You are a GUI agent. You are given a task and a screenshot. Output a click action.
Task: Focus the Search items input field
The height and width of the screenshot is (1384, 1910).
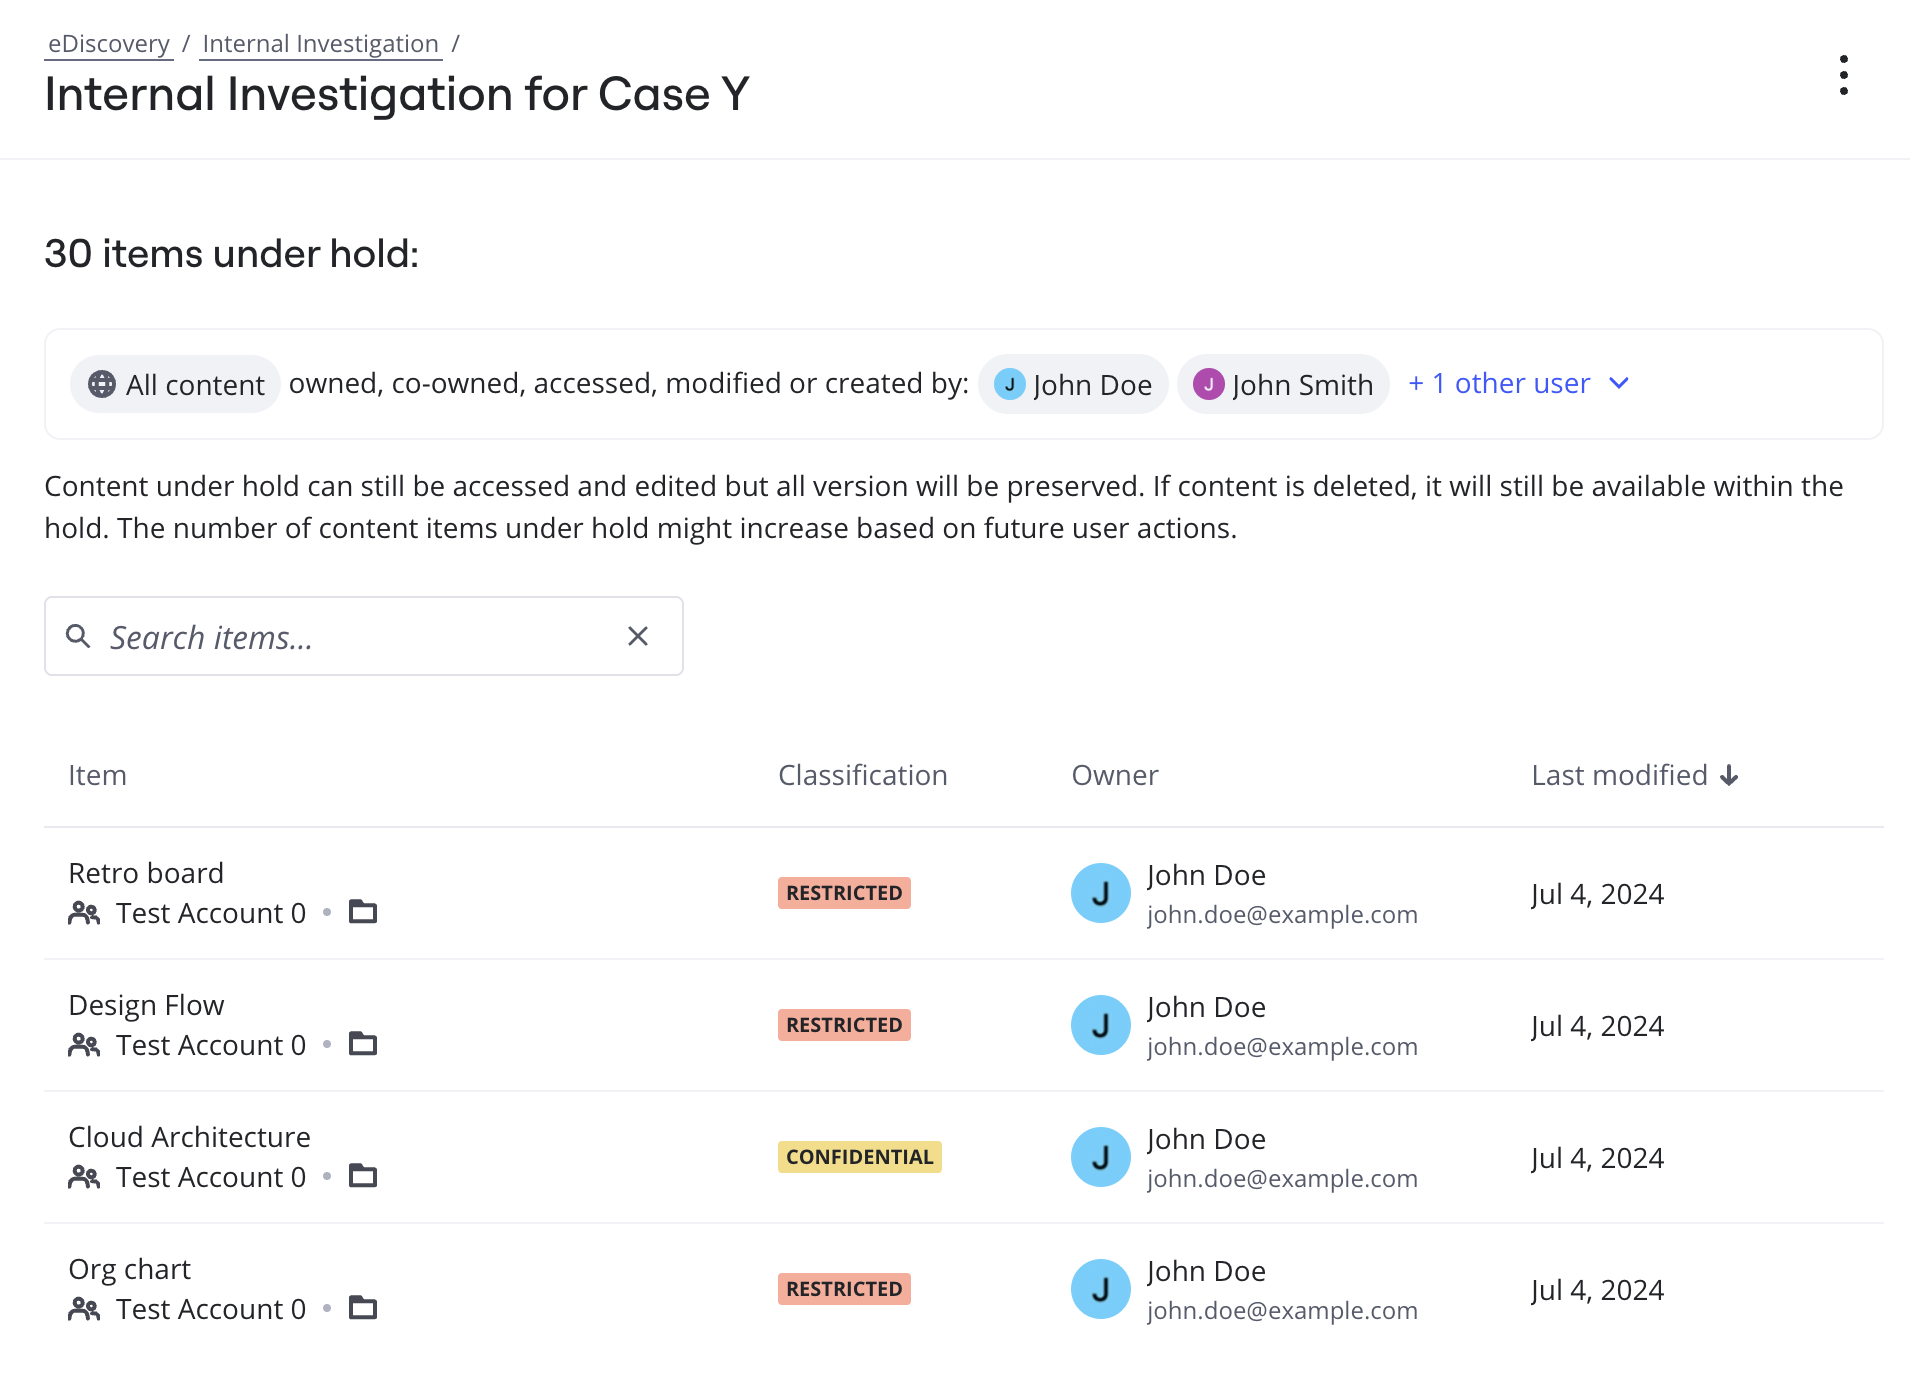(360, 637)
